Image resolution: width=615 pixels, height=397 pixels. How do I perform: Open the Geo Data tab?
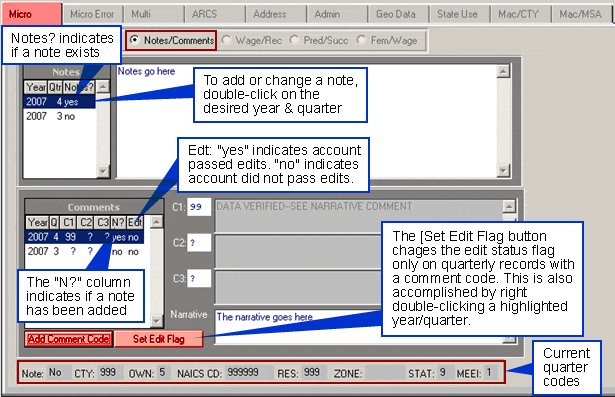398,14
